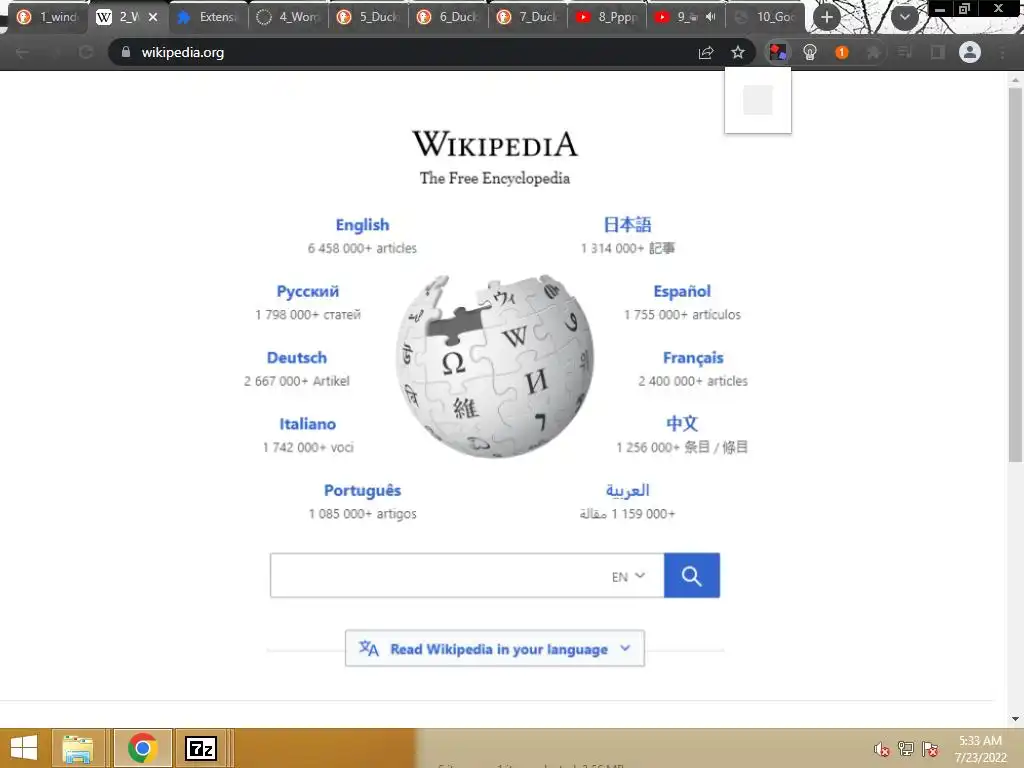Click the red and blue extension icon
The width and height of the screenshot is (1024, 768).
(x=777, y=52)
